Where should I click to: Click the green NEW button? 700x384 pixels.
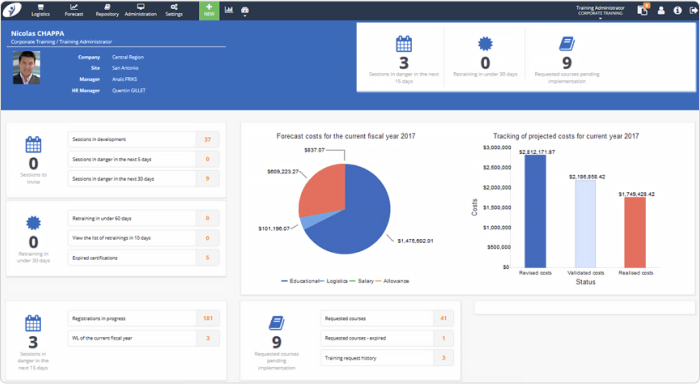[x=209, y=10]
